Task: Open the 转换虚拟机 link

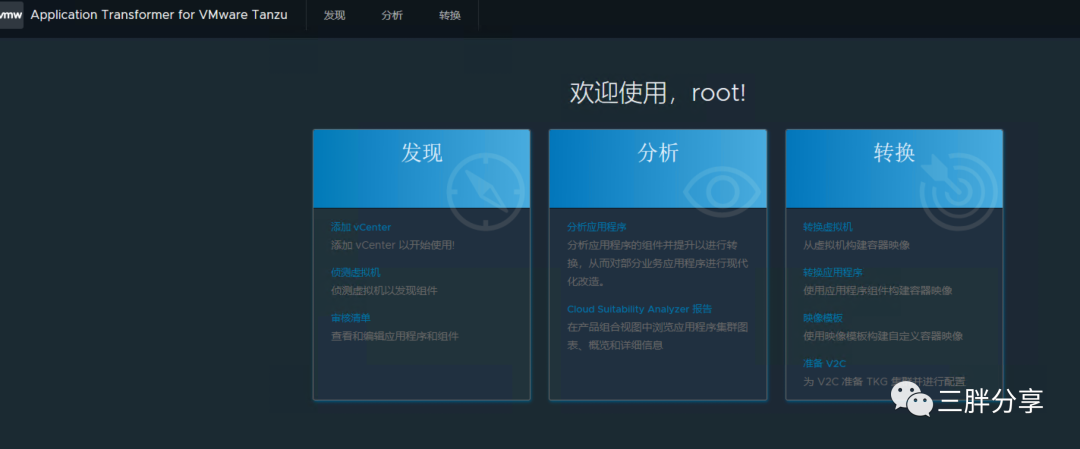Action: pos(828,227)
